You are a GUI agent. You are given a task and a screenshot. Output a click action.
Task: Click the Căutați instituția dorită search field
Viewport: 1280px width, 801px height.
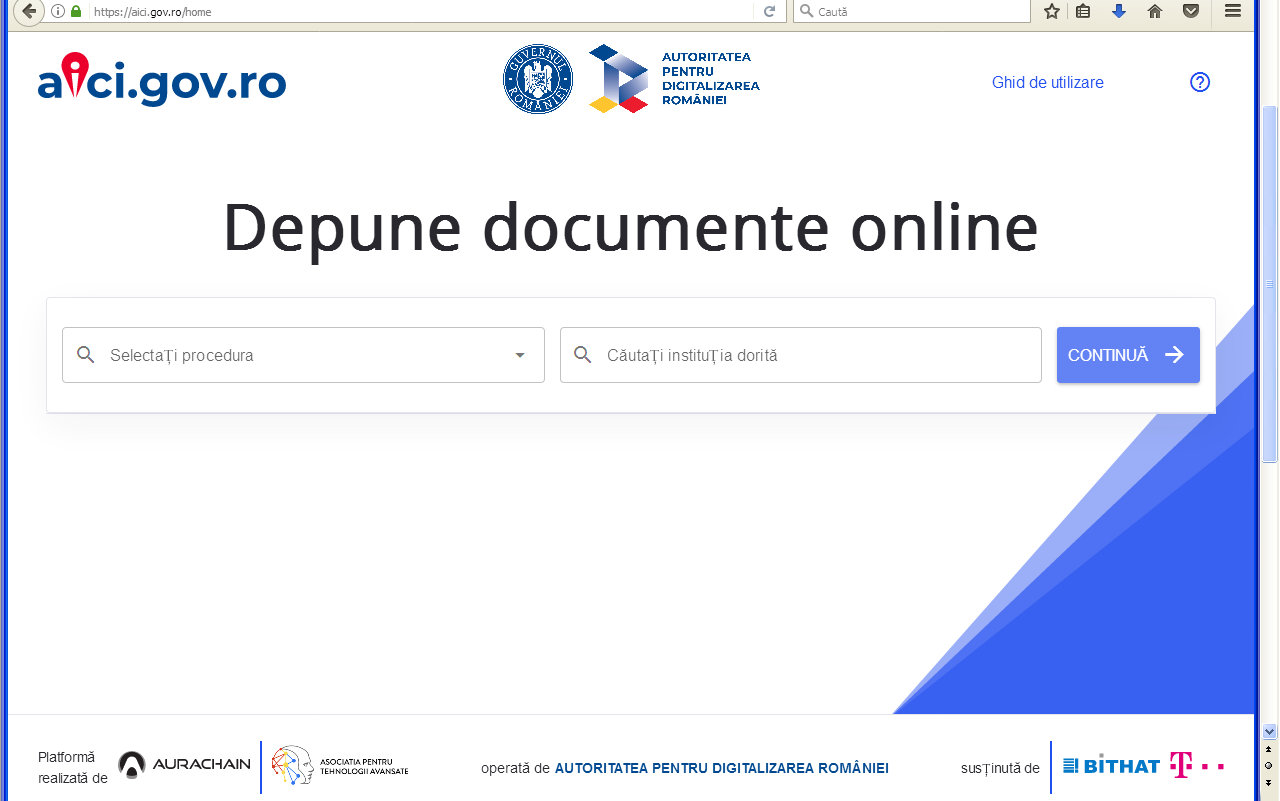pyautogui.click(x=800, y=355)
